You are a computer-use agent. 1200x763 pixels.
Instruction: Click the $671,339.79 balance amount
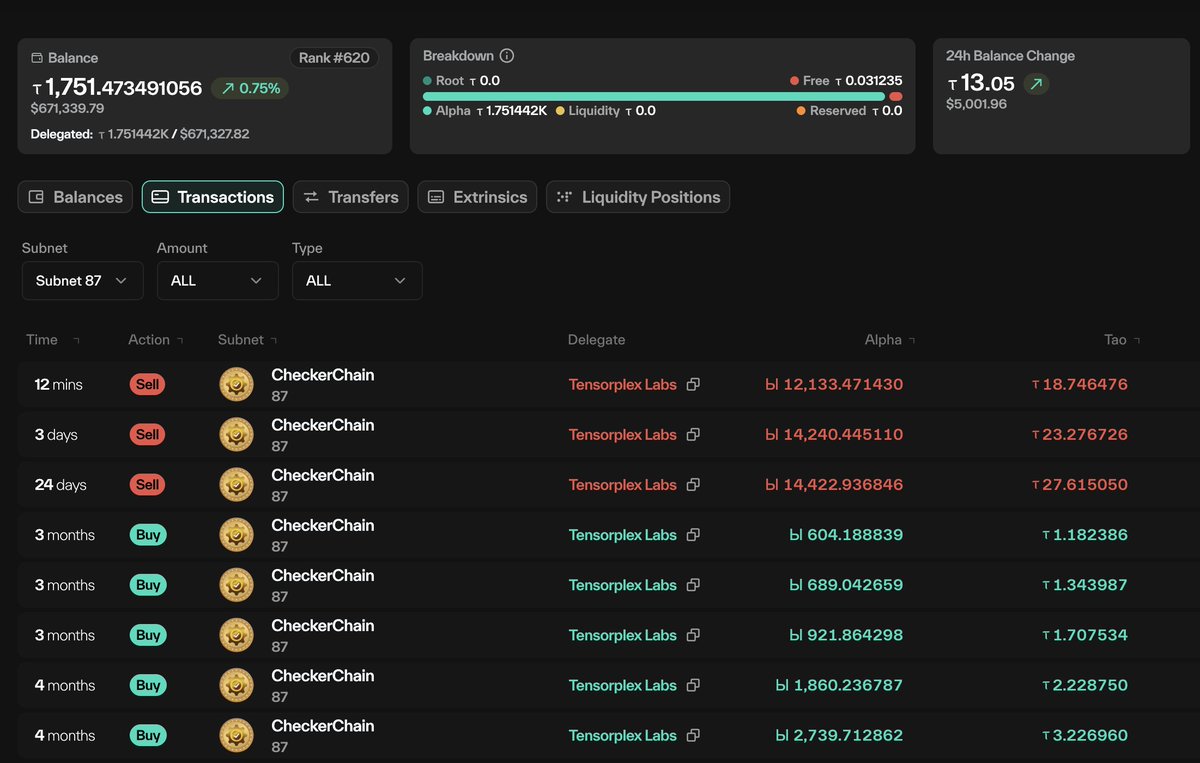[x=67, y=108]
